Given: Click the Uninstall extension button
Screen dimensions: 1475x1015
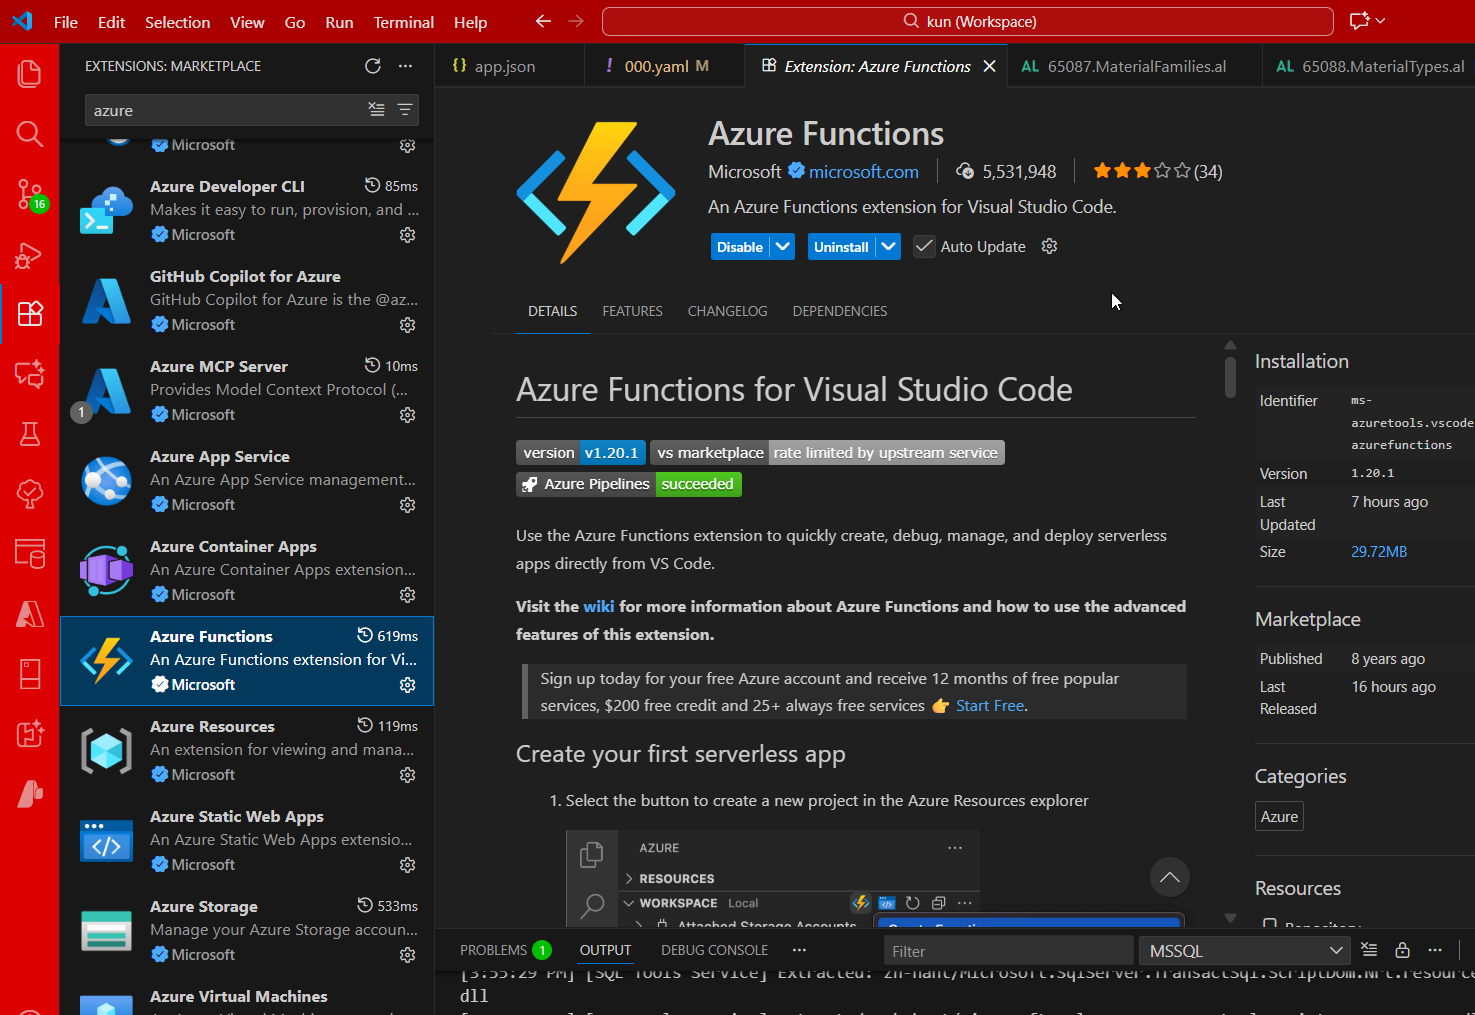Looking at the screenshot, I should tap(841, 246).
